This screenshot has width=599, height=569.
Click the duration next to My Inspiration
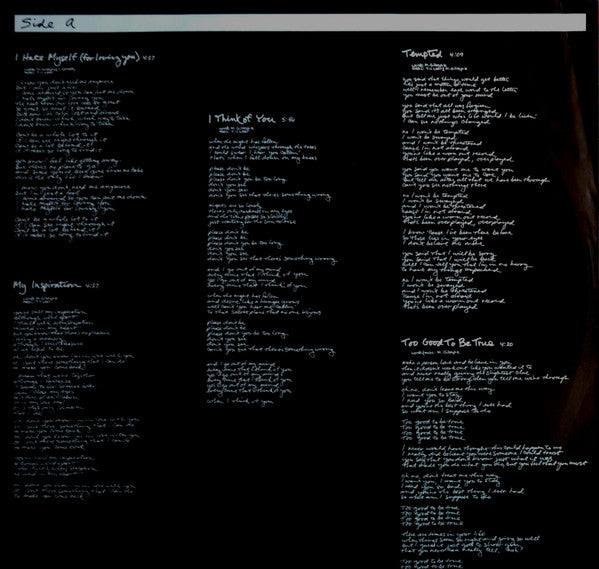tap(92, 285)
